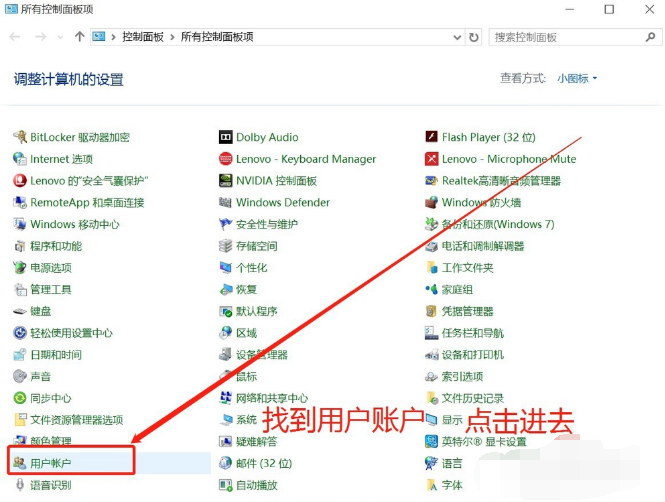
Task: Click the NVIDIA 控制面板 icon
Action: pyautogui.click(x=226, y=181)
